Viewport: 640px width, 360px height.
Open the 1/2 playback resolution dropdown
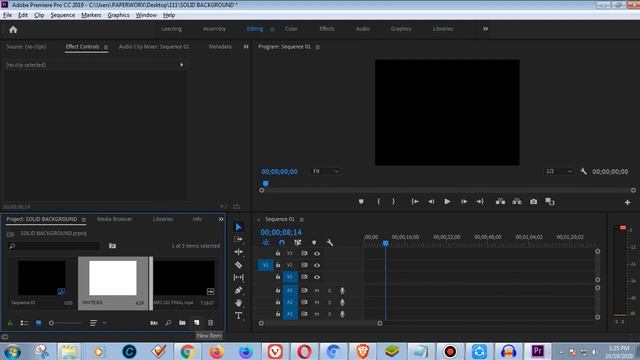click(x=558, y=171)
